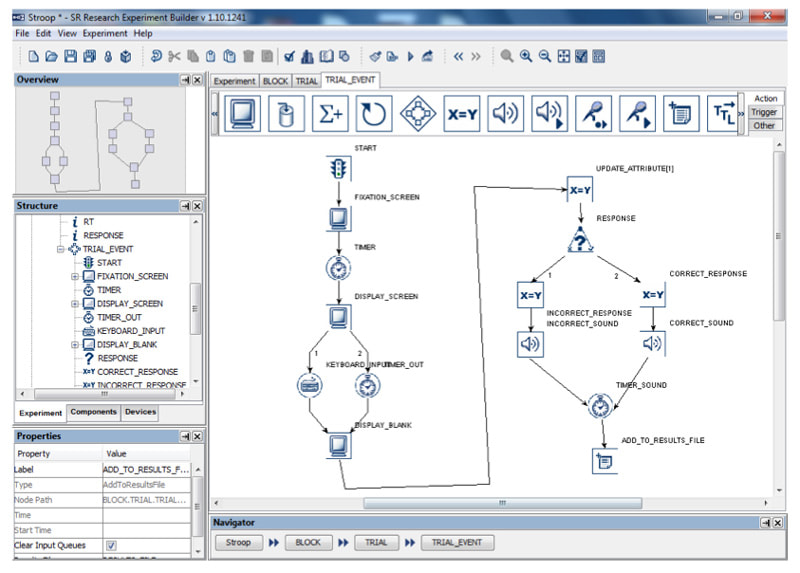The width and height of the screenshot is (800, 573).
Task: Click the Structure panel horizontal scrollbar
Action: click(x=105, y=394)
